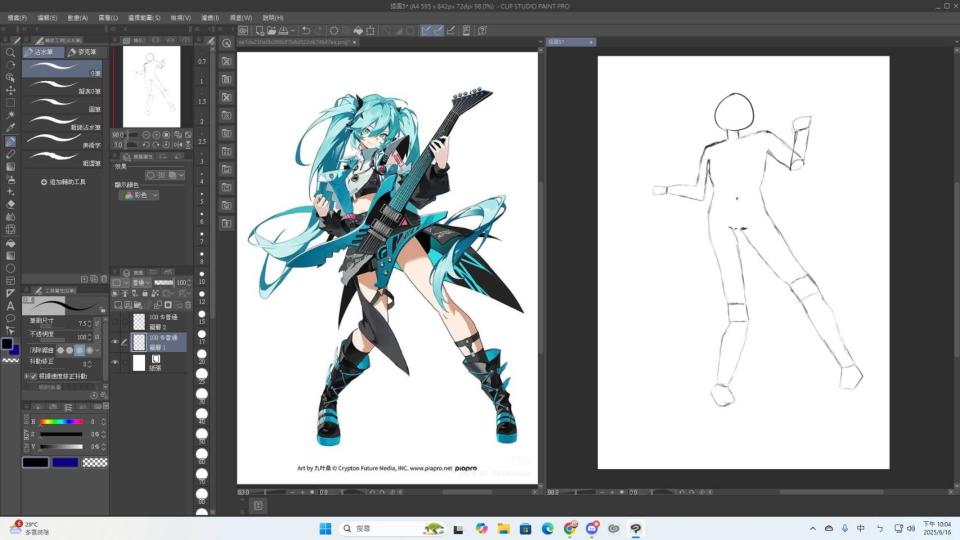The width and height of the screenshot is (960, 540).
Task: Click the Lock layer padlock icon
Action: point(144,294)
